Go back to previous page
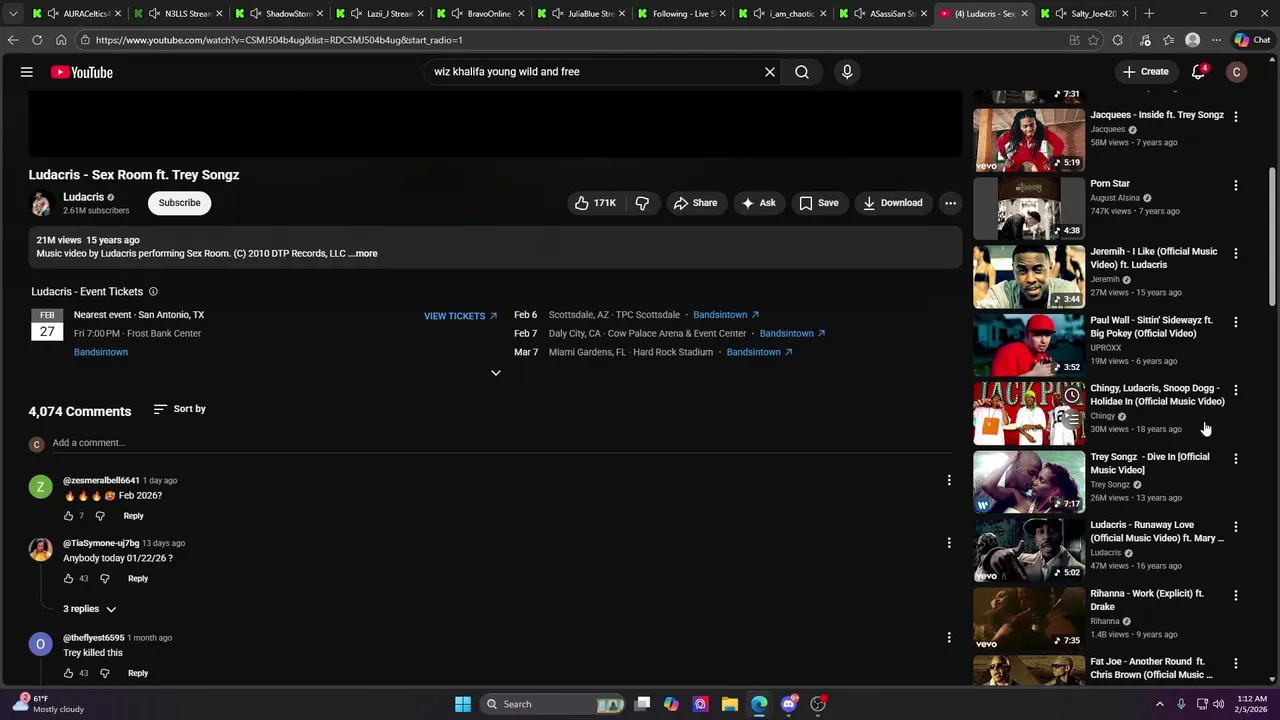The height and width of the screenshot is (720, 1280). (13, 40)
